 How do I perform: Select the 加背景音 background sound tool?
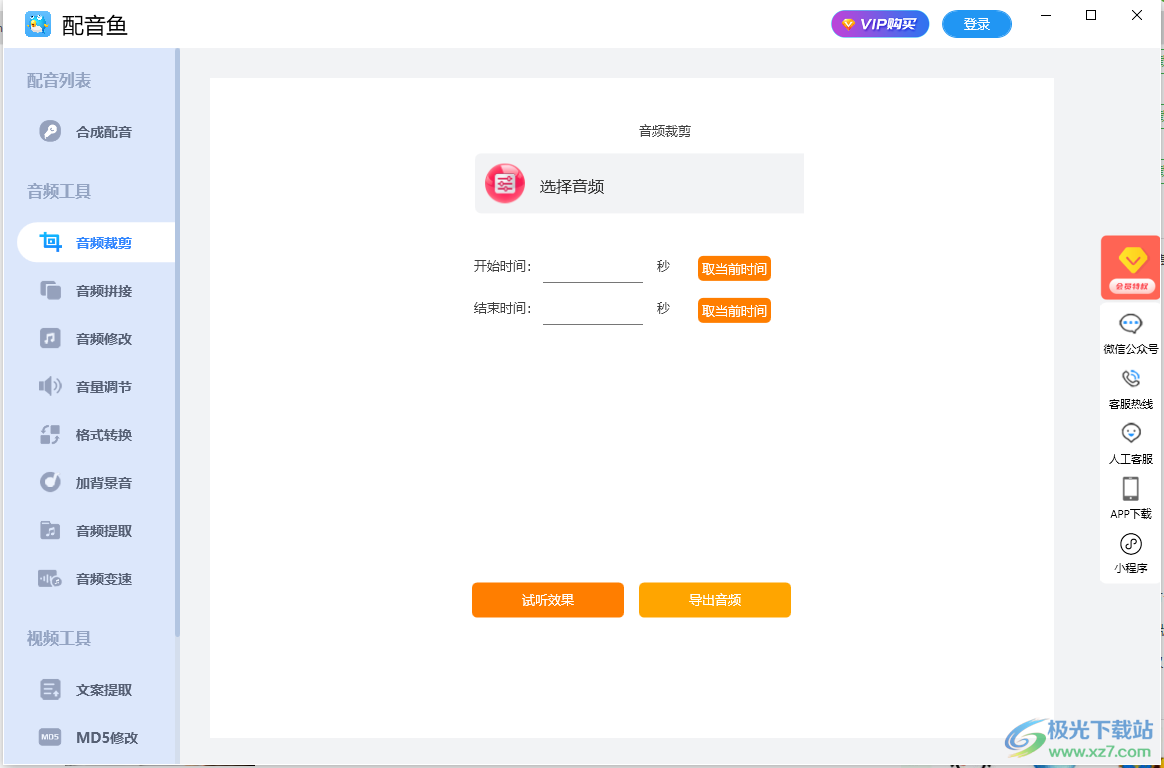point(105,482)
